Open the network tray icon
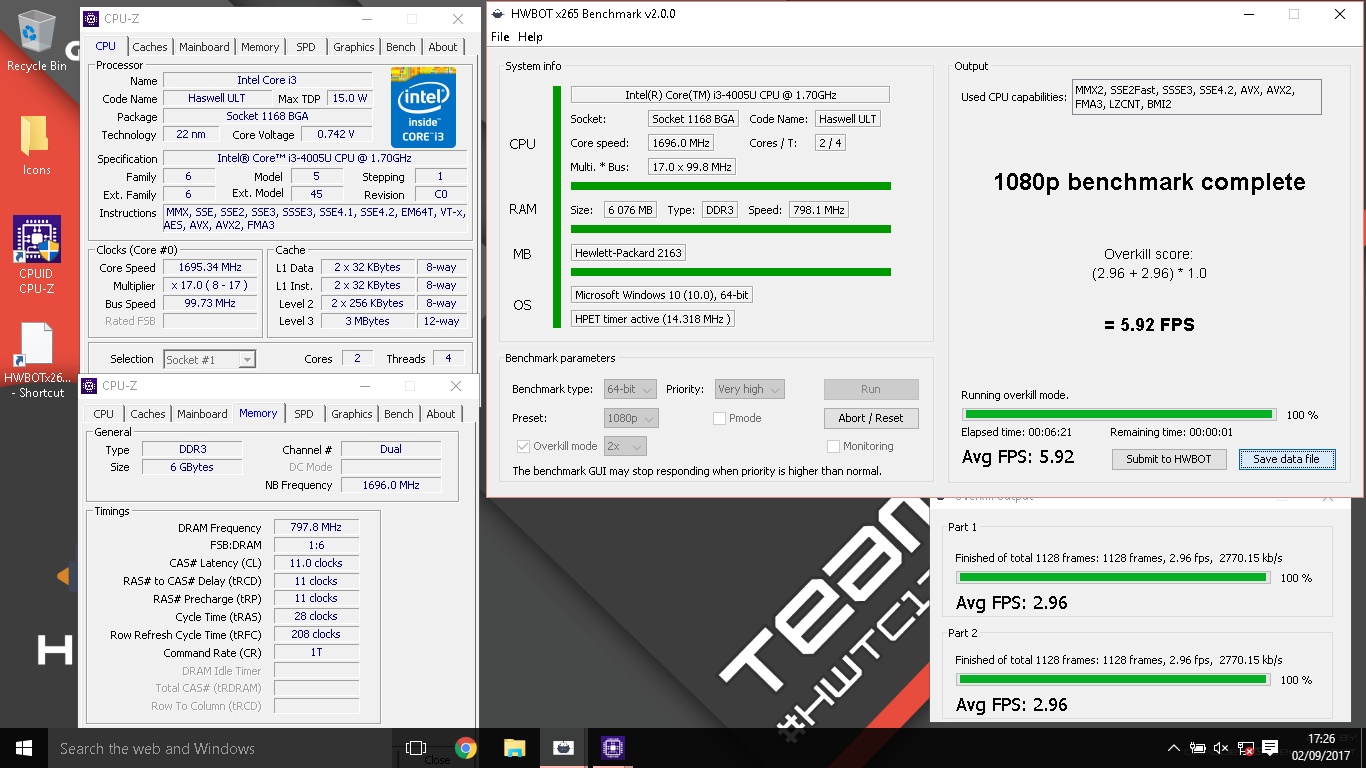The width and height of the screenshot is (1366, 768). coord(1246,748)
